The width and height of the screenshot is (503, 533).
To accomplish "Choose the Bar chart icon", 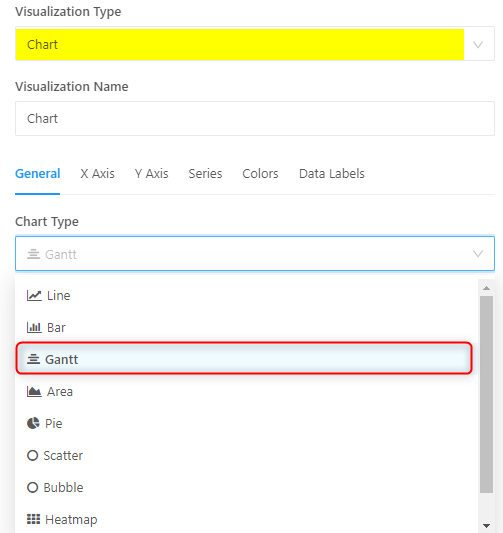I will pyautogui.click(x=34, y=327).
